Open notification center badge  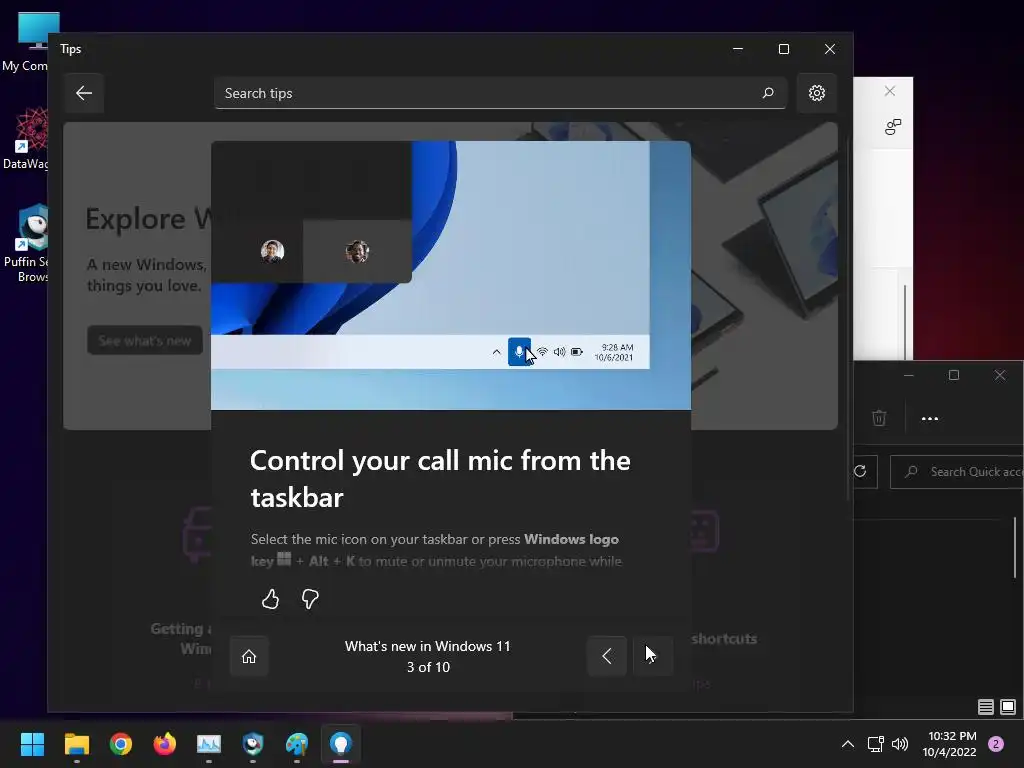pos(996,744)
